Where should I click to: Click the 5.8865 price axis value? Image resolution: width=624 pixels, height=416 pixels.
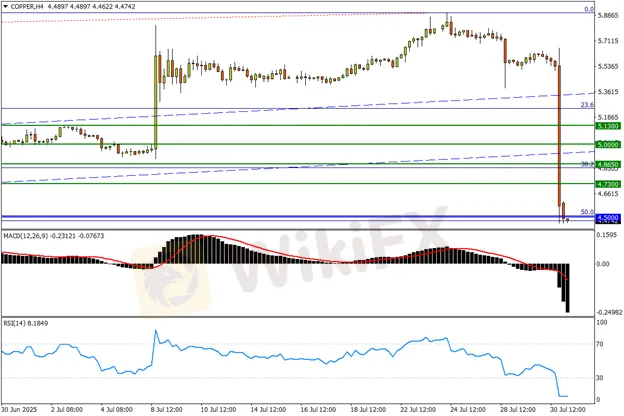(608, 15)
